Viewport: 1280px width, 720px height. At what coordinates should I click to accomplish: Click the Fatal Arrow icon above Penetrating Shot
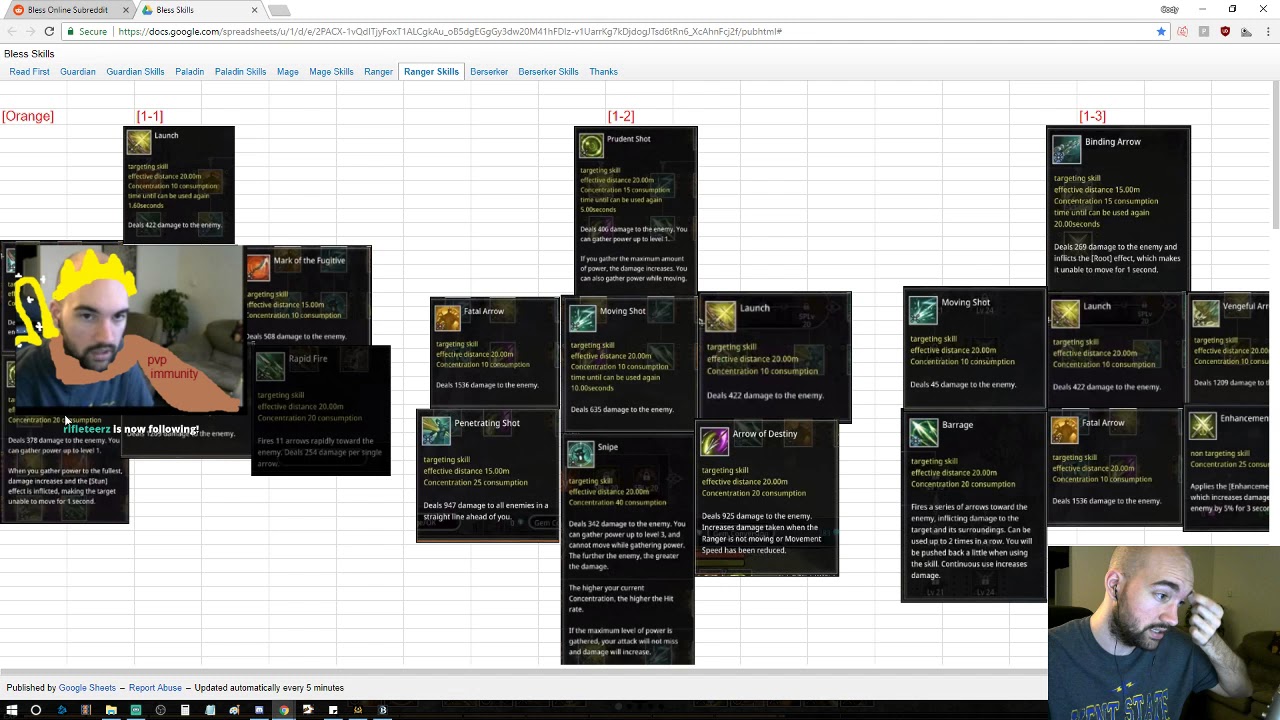pyautogui.click(x=447, y=318)
